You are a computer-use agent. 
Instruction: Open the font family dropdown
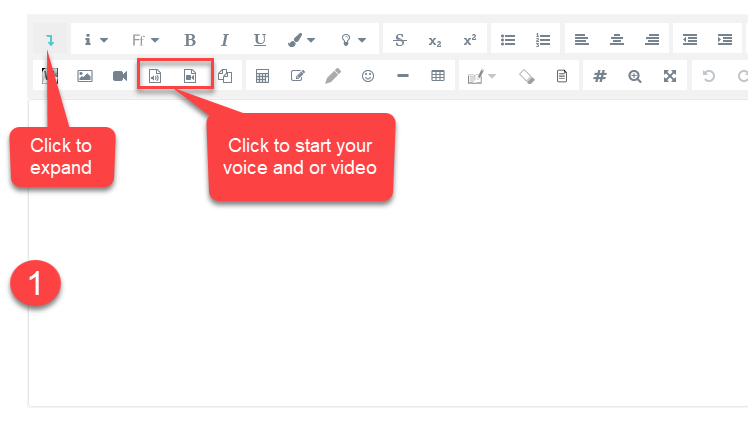coord(145,40)
